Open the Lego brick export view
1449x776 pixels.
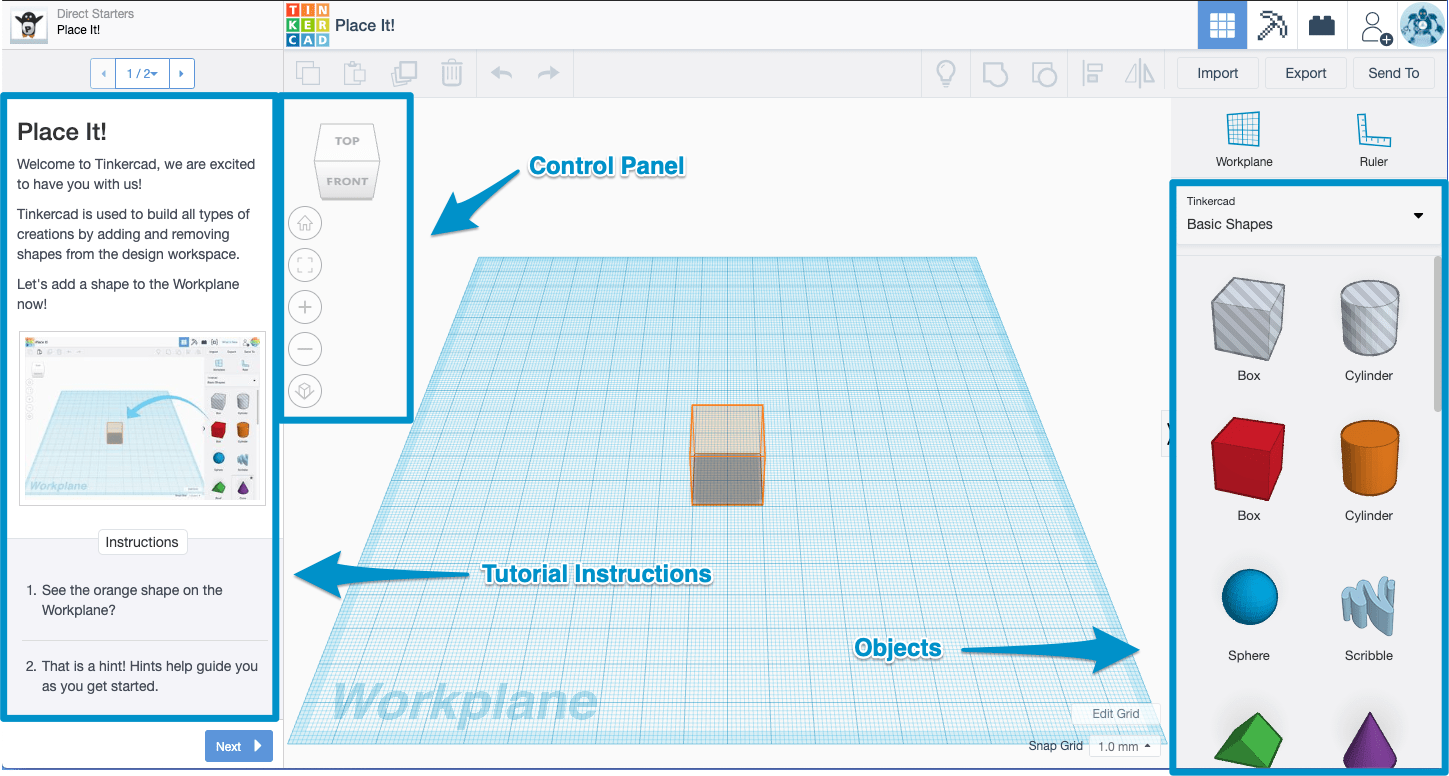(x=1321, y=24)
